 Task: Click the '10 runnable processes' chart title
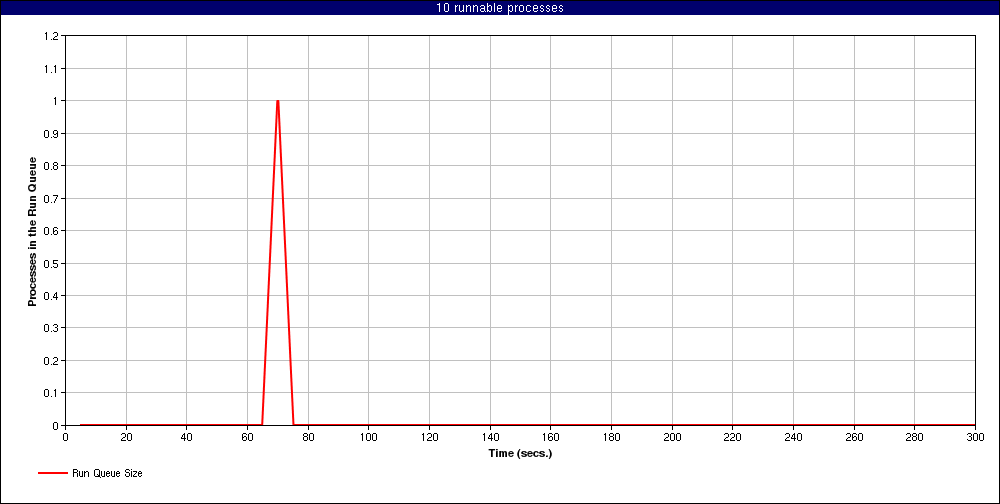tap(500, 8)
